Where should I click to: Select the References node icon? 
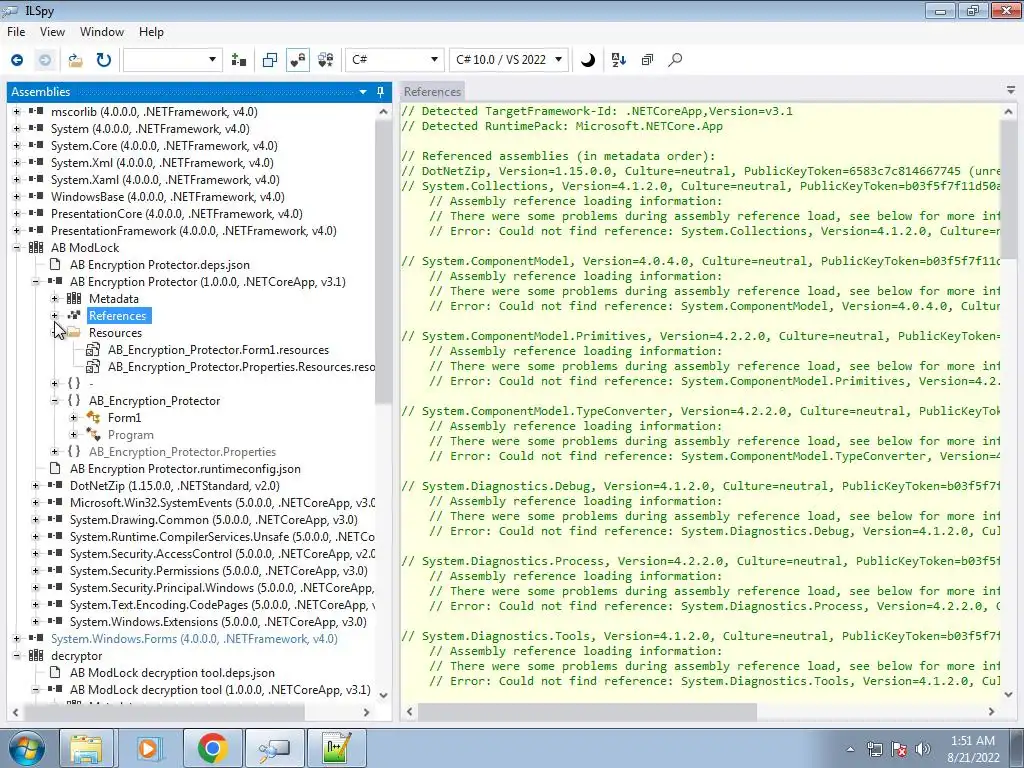tap(74, 315)
